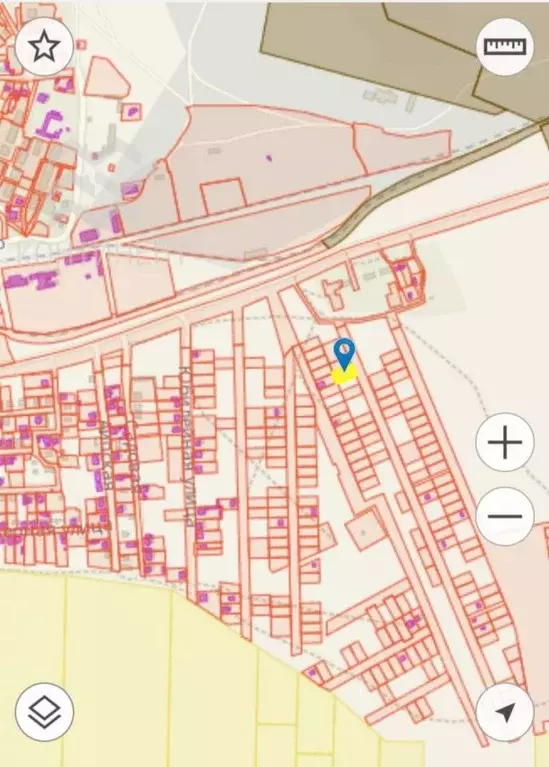Open the map layers selector
Screen dimensions: 549x767
tap(44, 712)
